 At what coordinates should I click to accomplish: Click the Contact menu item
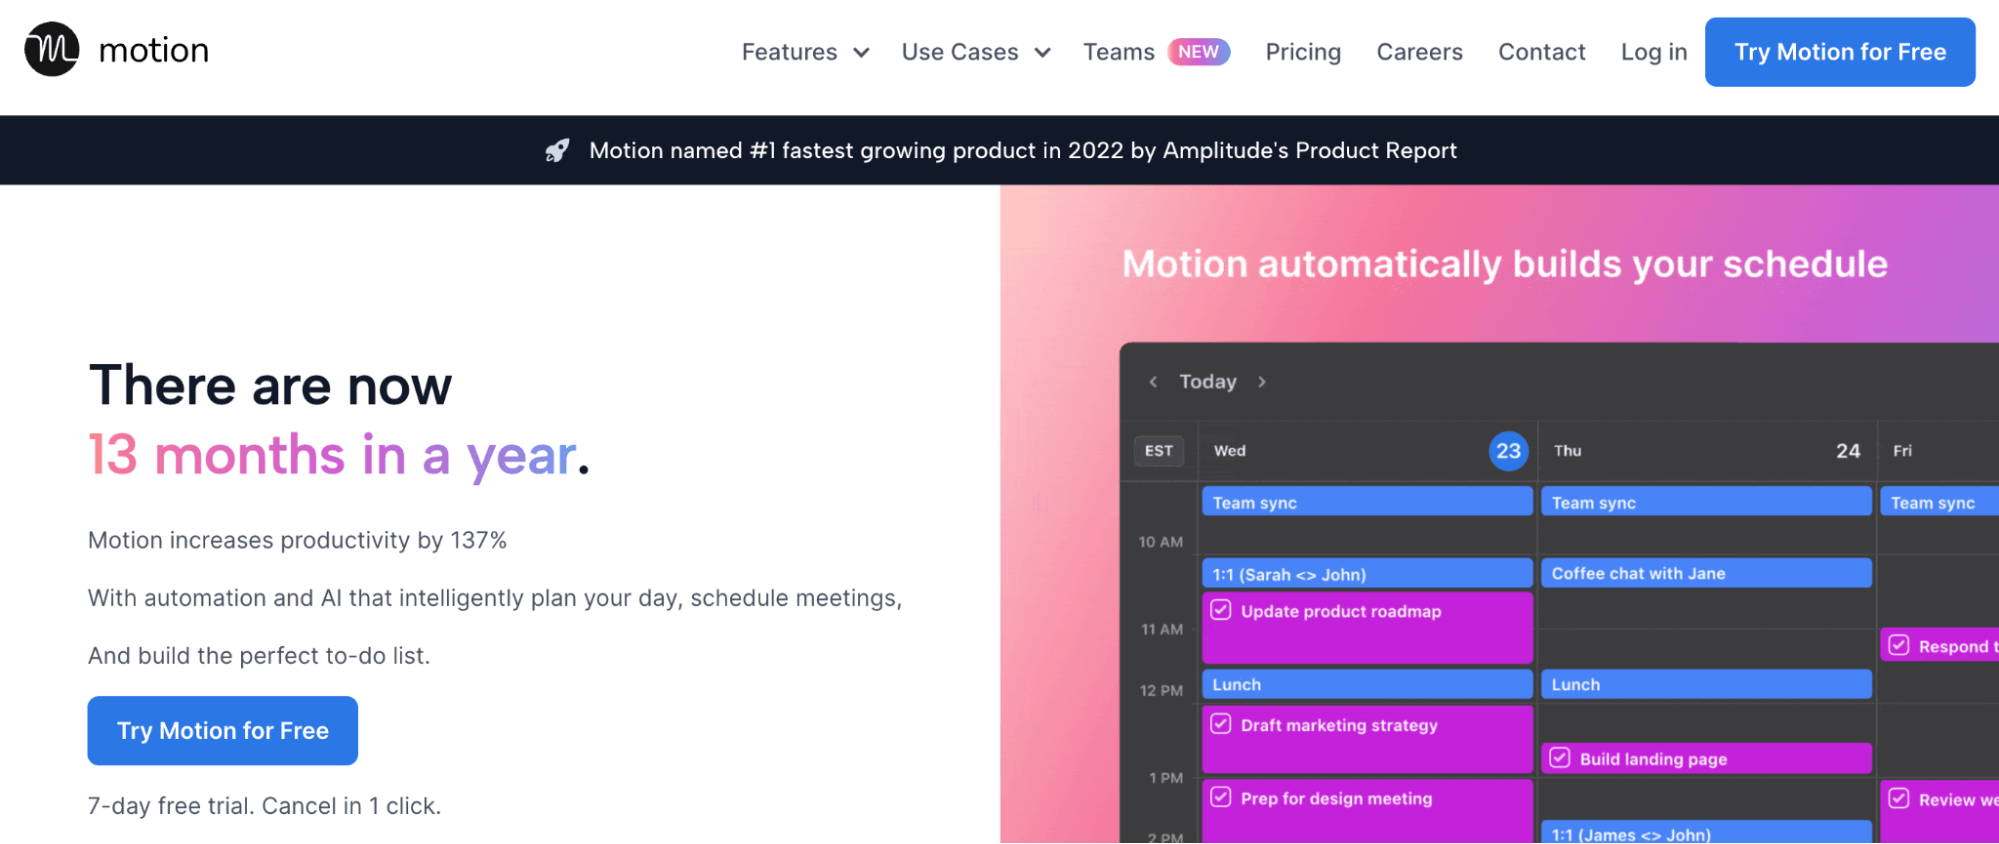[1541, 52]
